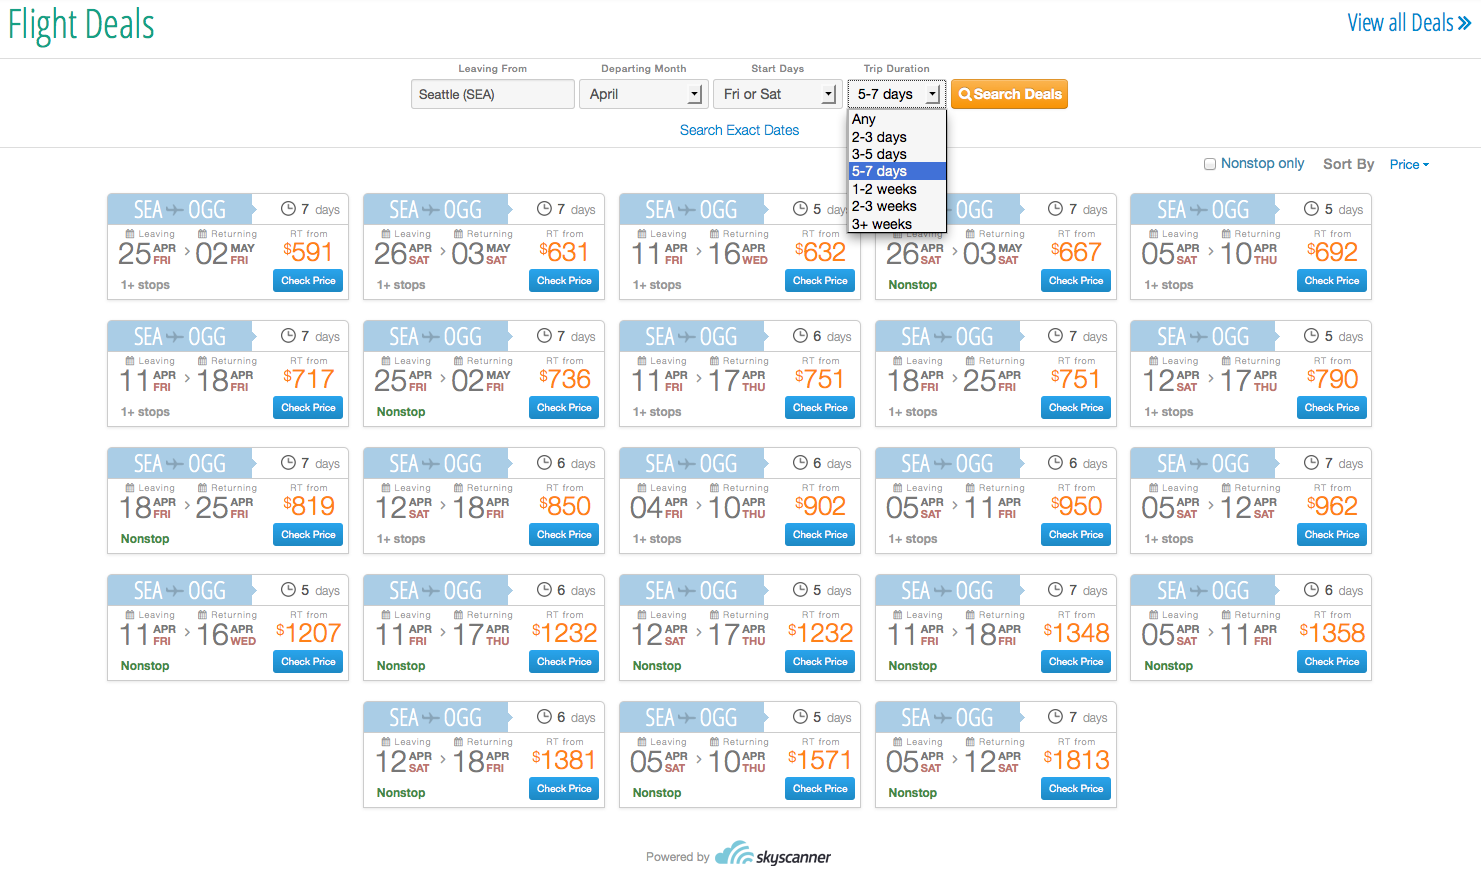Select the 2-3 days duration option
1481x878 pixels.
point(897,137)
